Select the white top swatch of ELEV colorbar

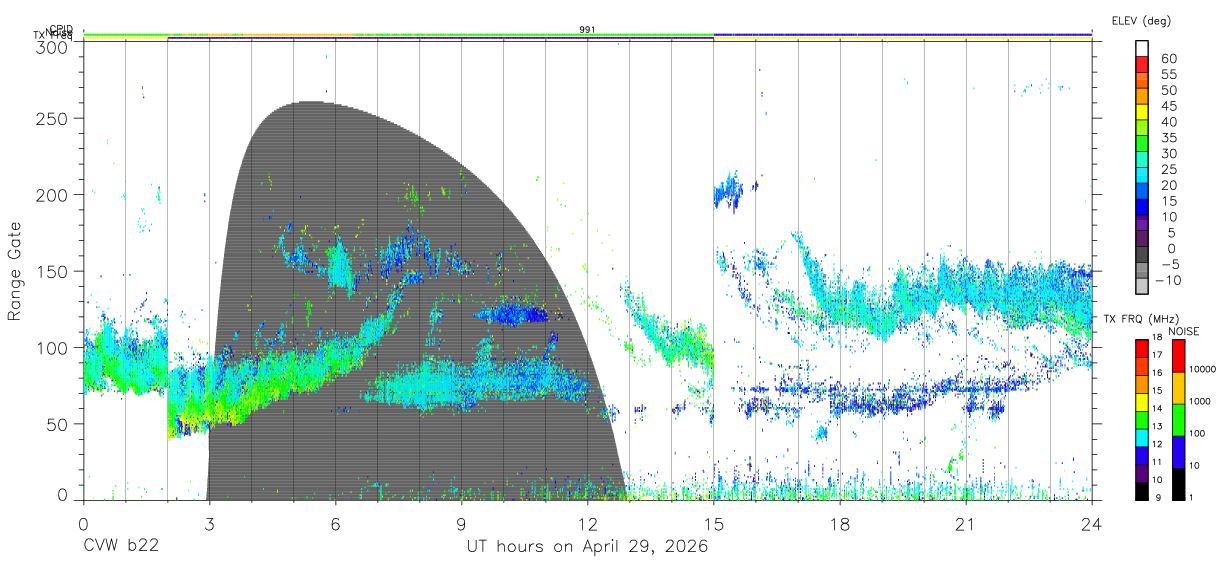click(x=1144, y=49)
